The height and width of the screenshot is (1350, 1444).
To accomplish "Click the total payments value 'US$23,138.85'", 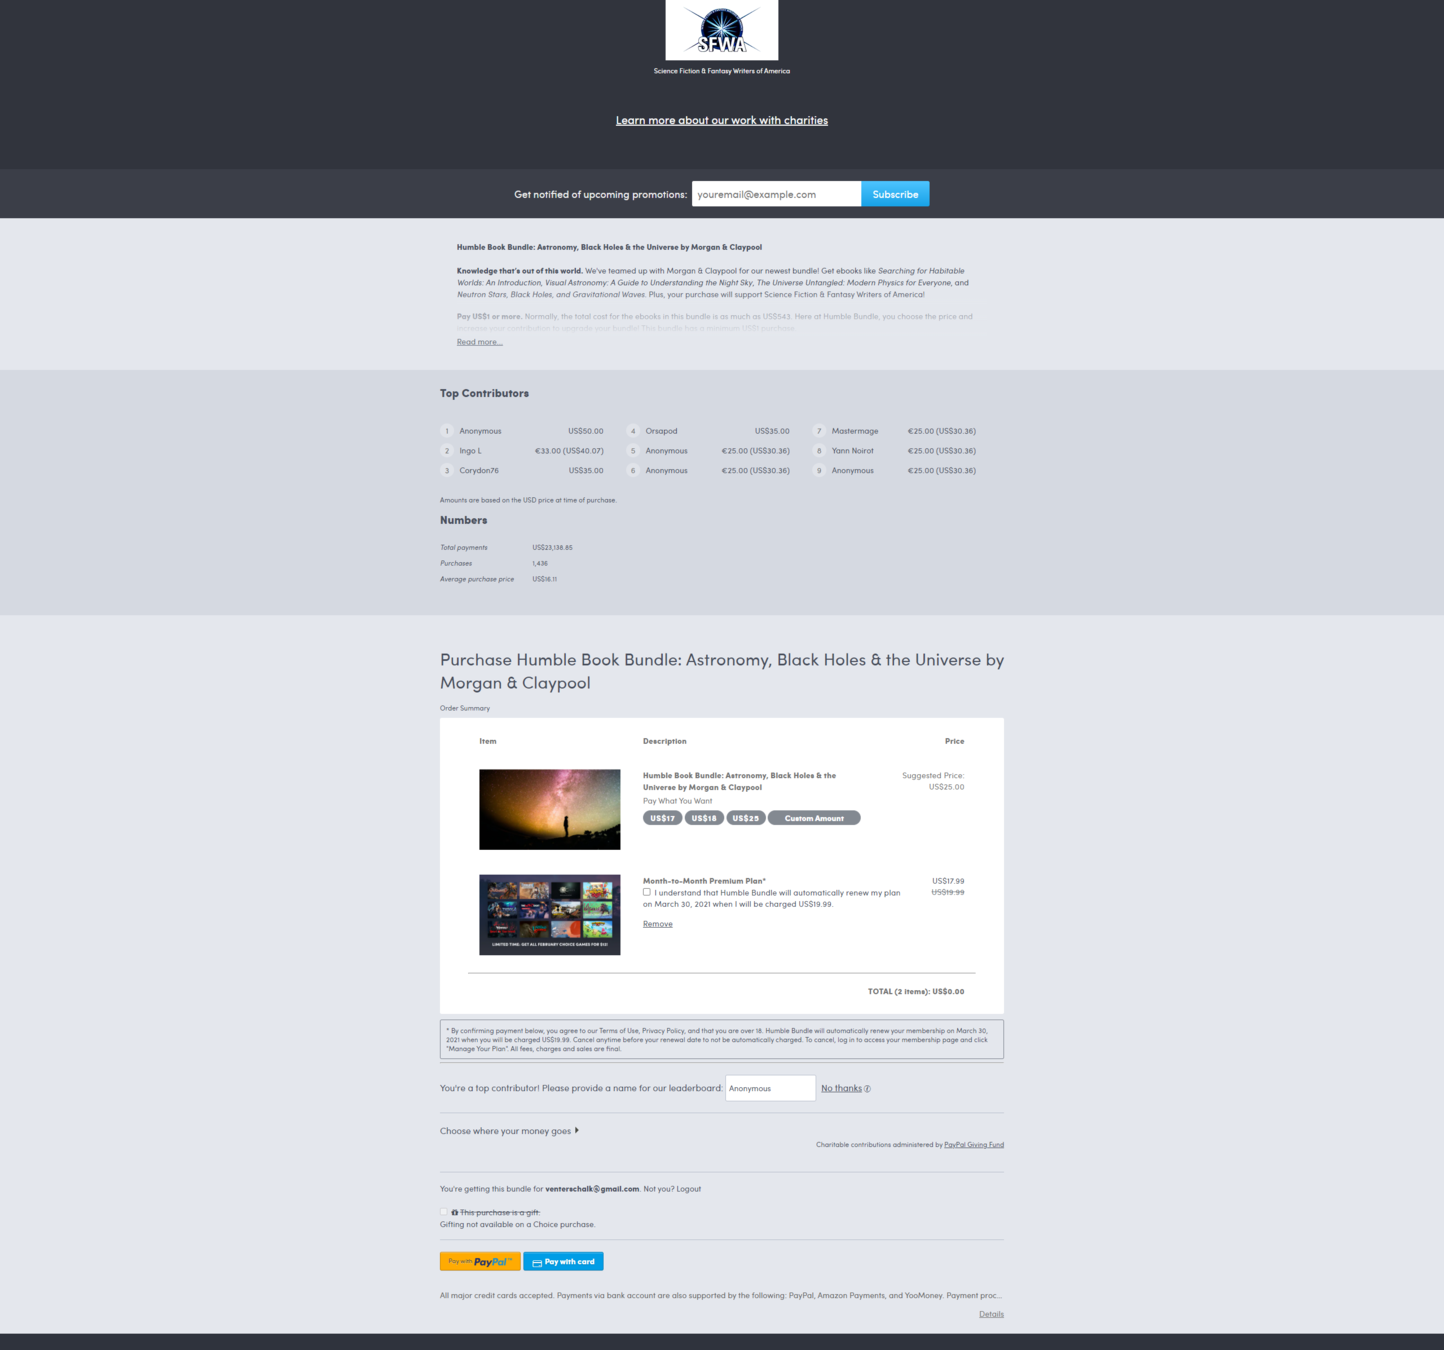I will (552, 548).
